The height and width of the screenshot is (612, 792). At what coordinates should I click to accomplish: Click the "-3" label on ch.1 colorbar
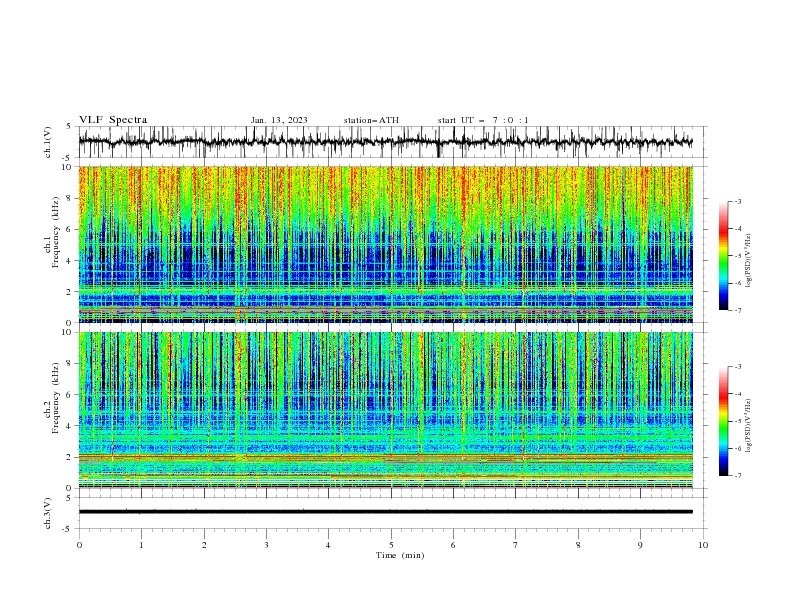[737, 201]
